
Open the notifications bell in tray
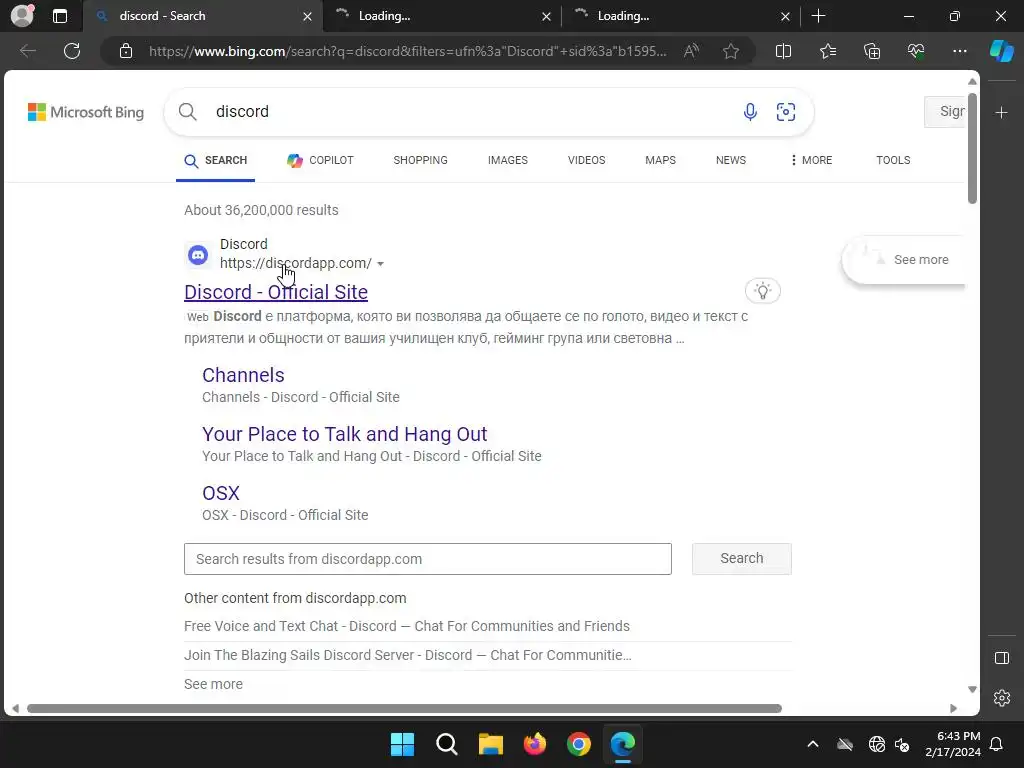[997, 744]
